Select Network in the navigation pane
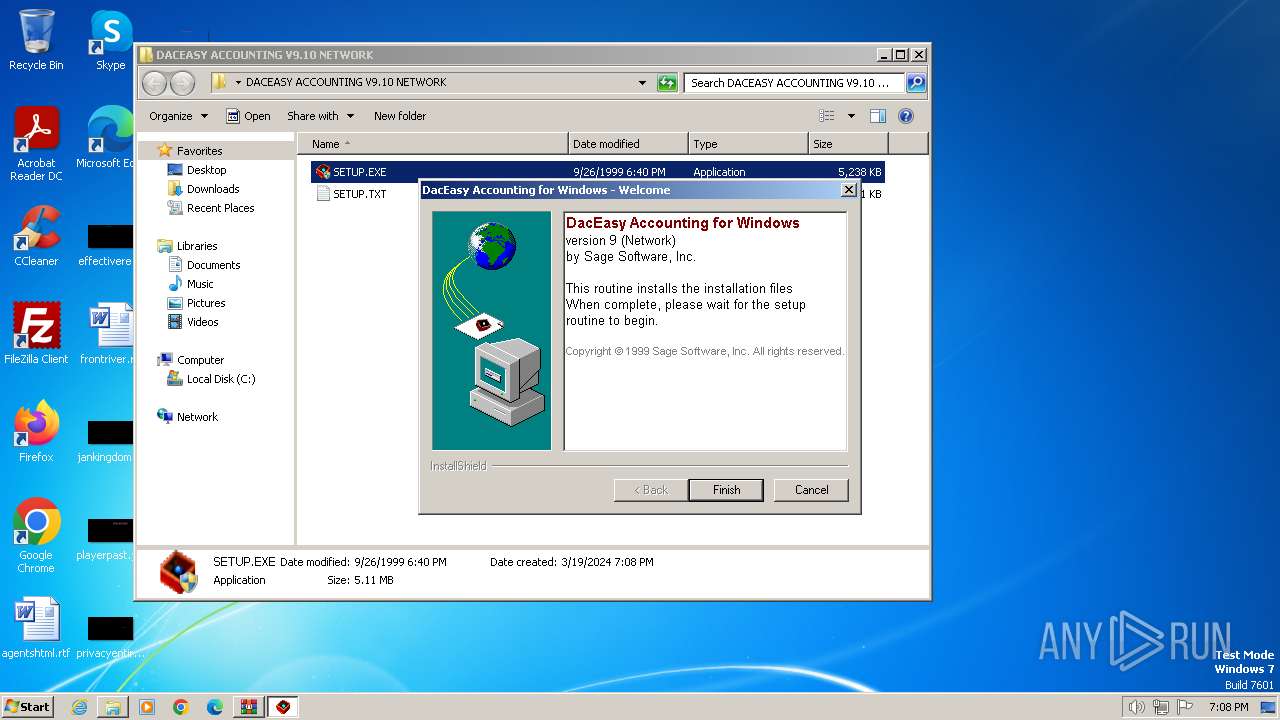The image size is (1280, 720). [197, 417]
